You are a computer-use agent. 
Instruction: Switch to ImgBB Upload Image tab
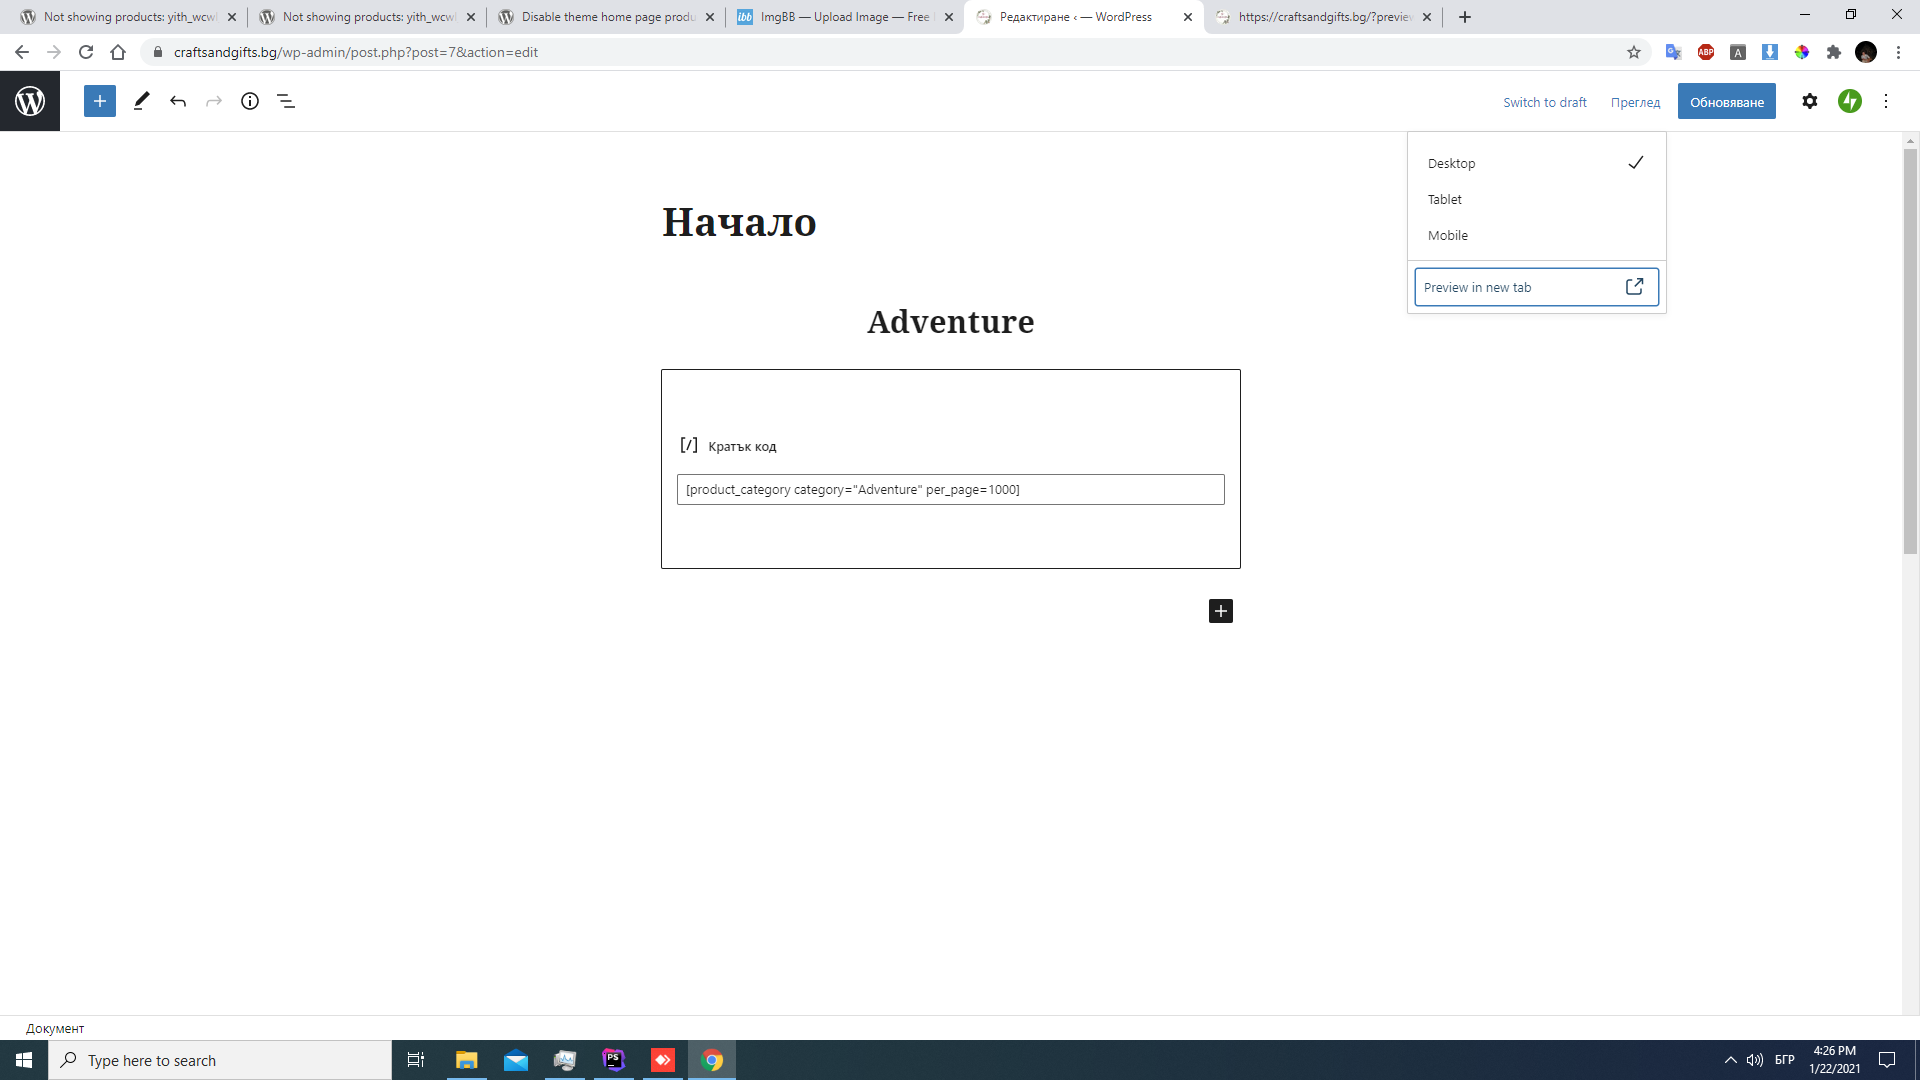click(x=845, y=17)
